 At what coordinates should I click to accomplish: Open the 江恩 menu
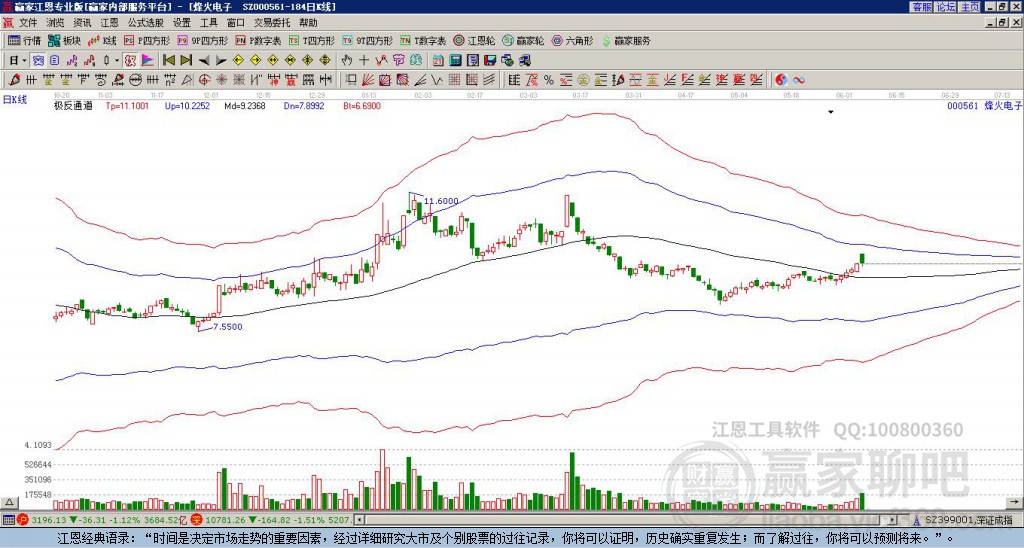tap(109, 23)
